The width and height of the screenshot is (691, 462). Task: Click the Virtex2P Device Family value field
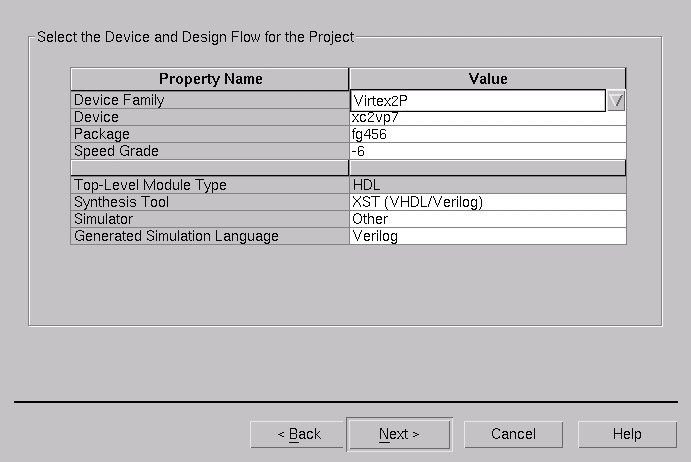(478, 101)
